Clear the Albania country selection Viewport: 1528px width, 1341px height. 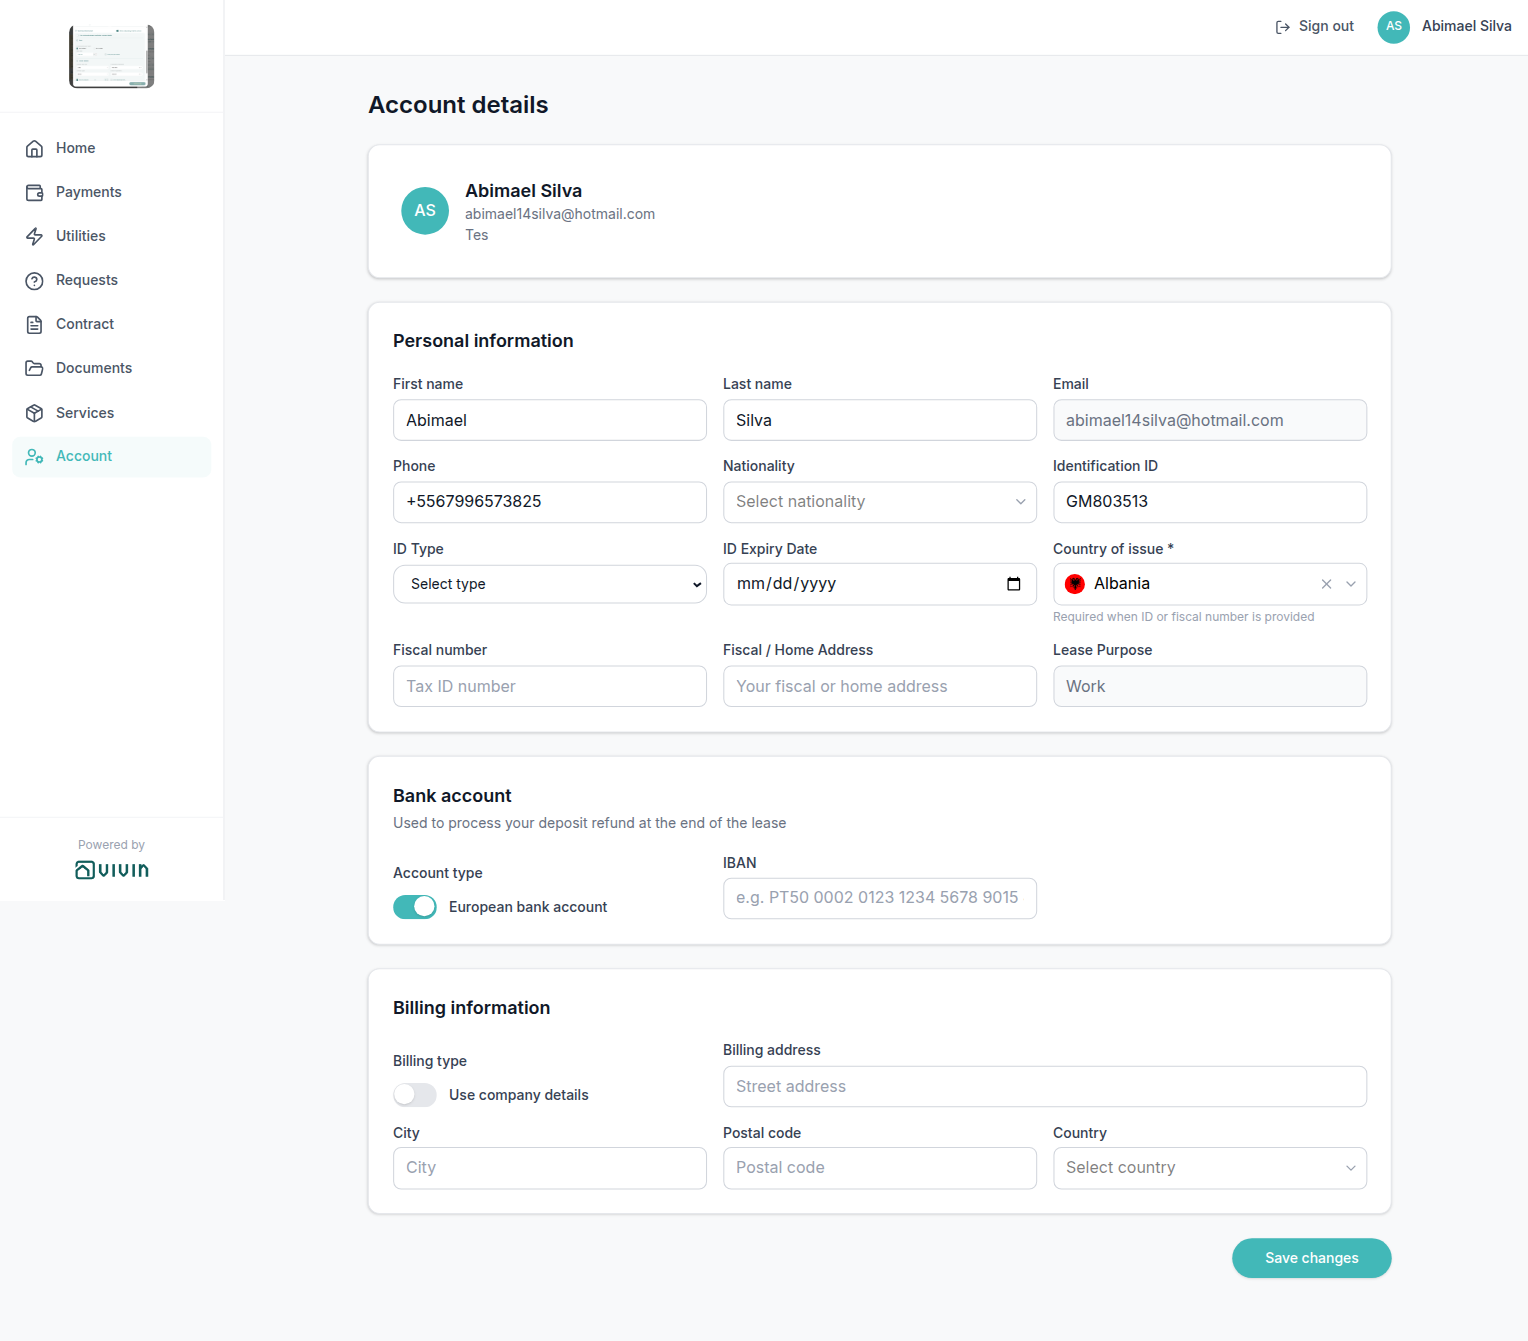coord(1326,584)
